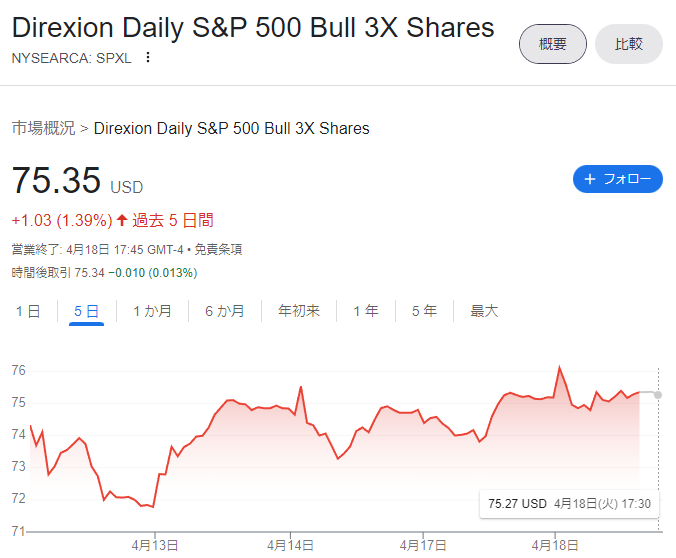Viewport: 676px width, 558px height.
Task: Open the 市場概況 breadcrumb link
Action: pyautogui.click(x=44, y=128)
